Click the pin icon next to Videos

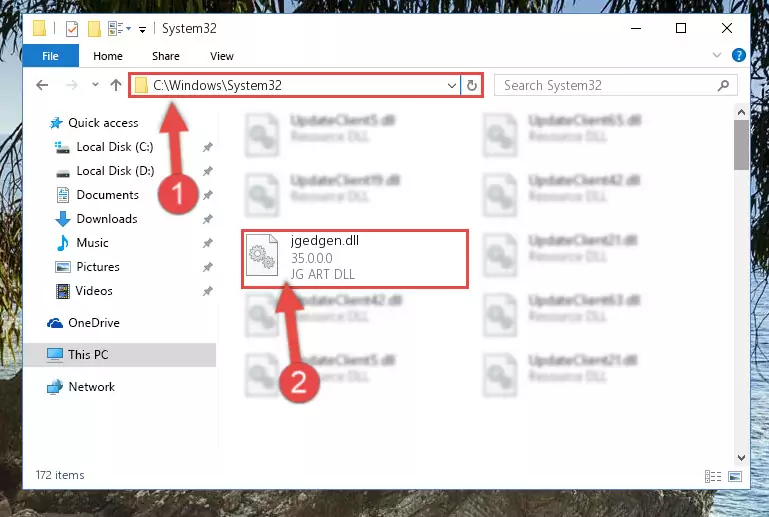208,291
